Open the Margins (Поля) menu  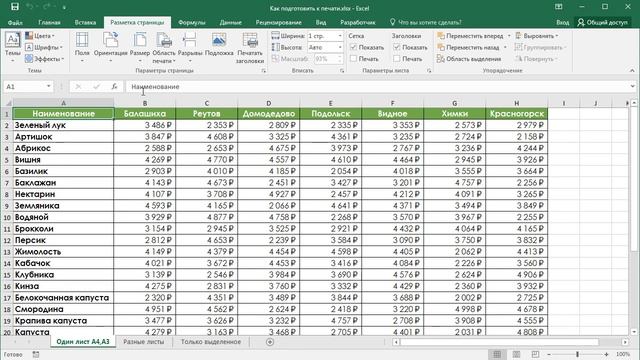point(82,47)
